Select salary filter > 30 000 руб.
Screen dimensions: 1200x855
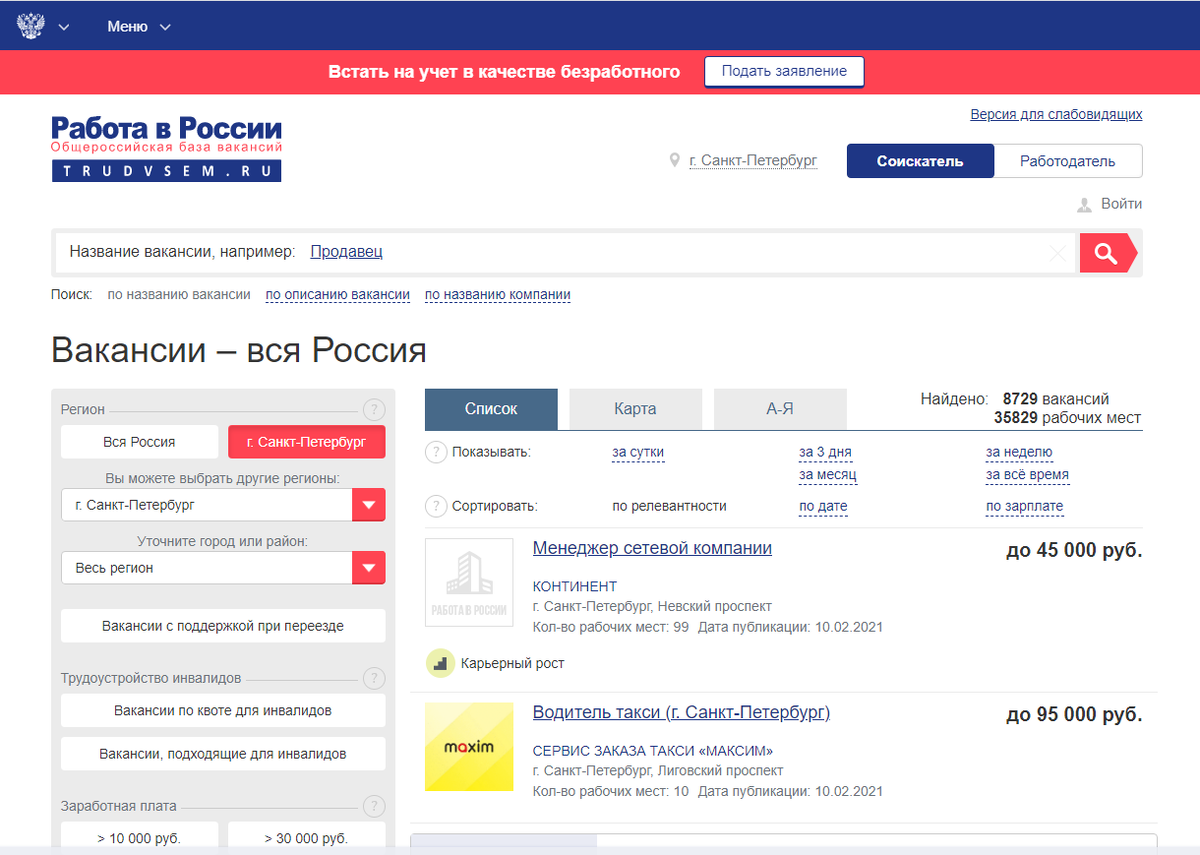tap(306, 838)
